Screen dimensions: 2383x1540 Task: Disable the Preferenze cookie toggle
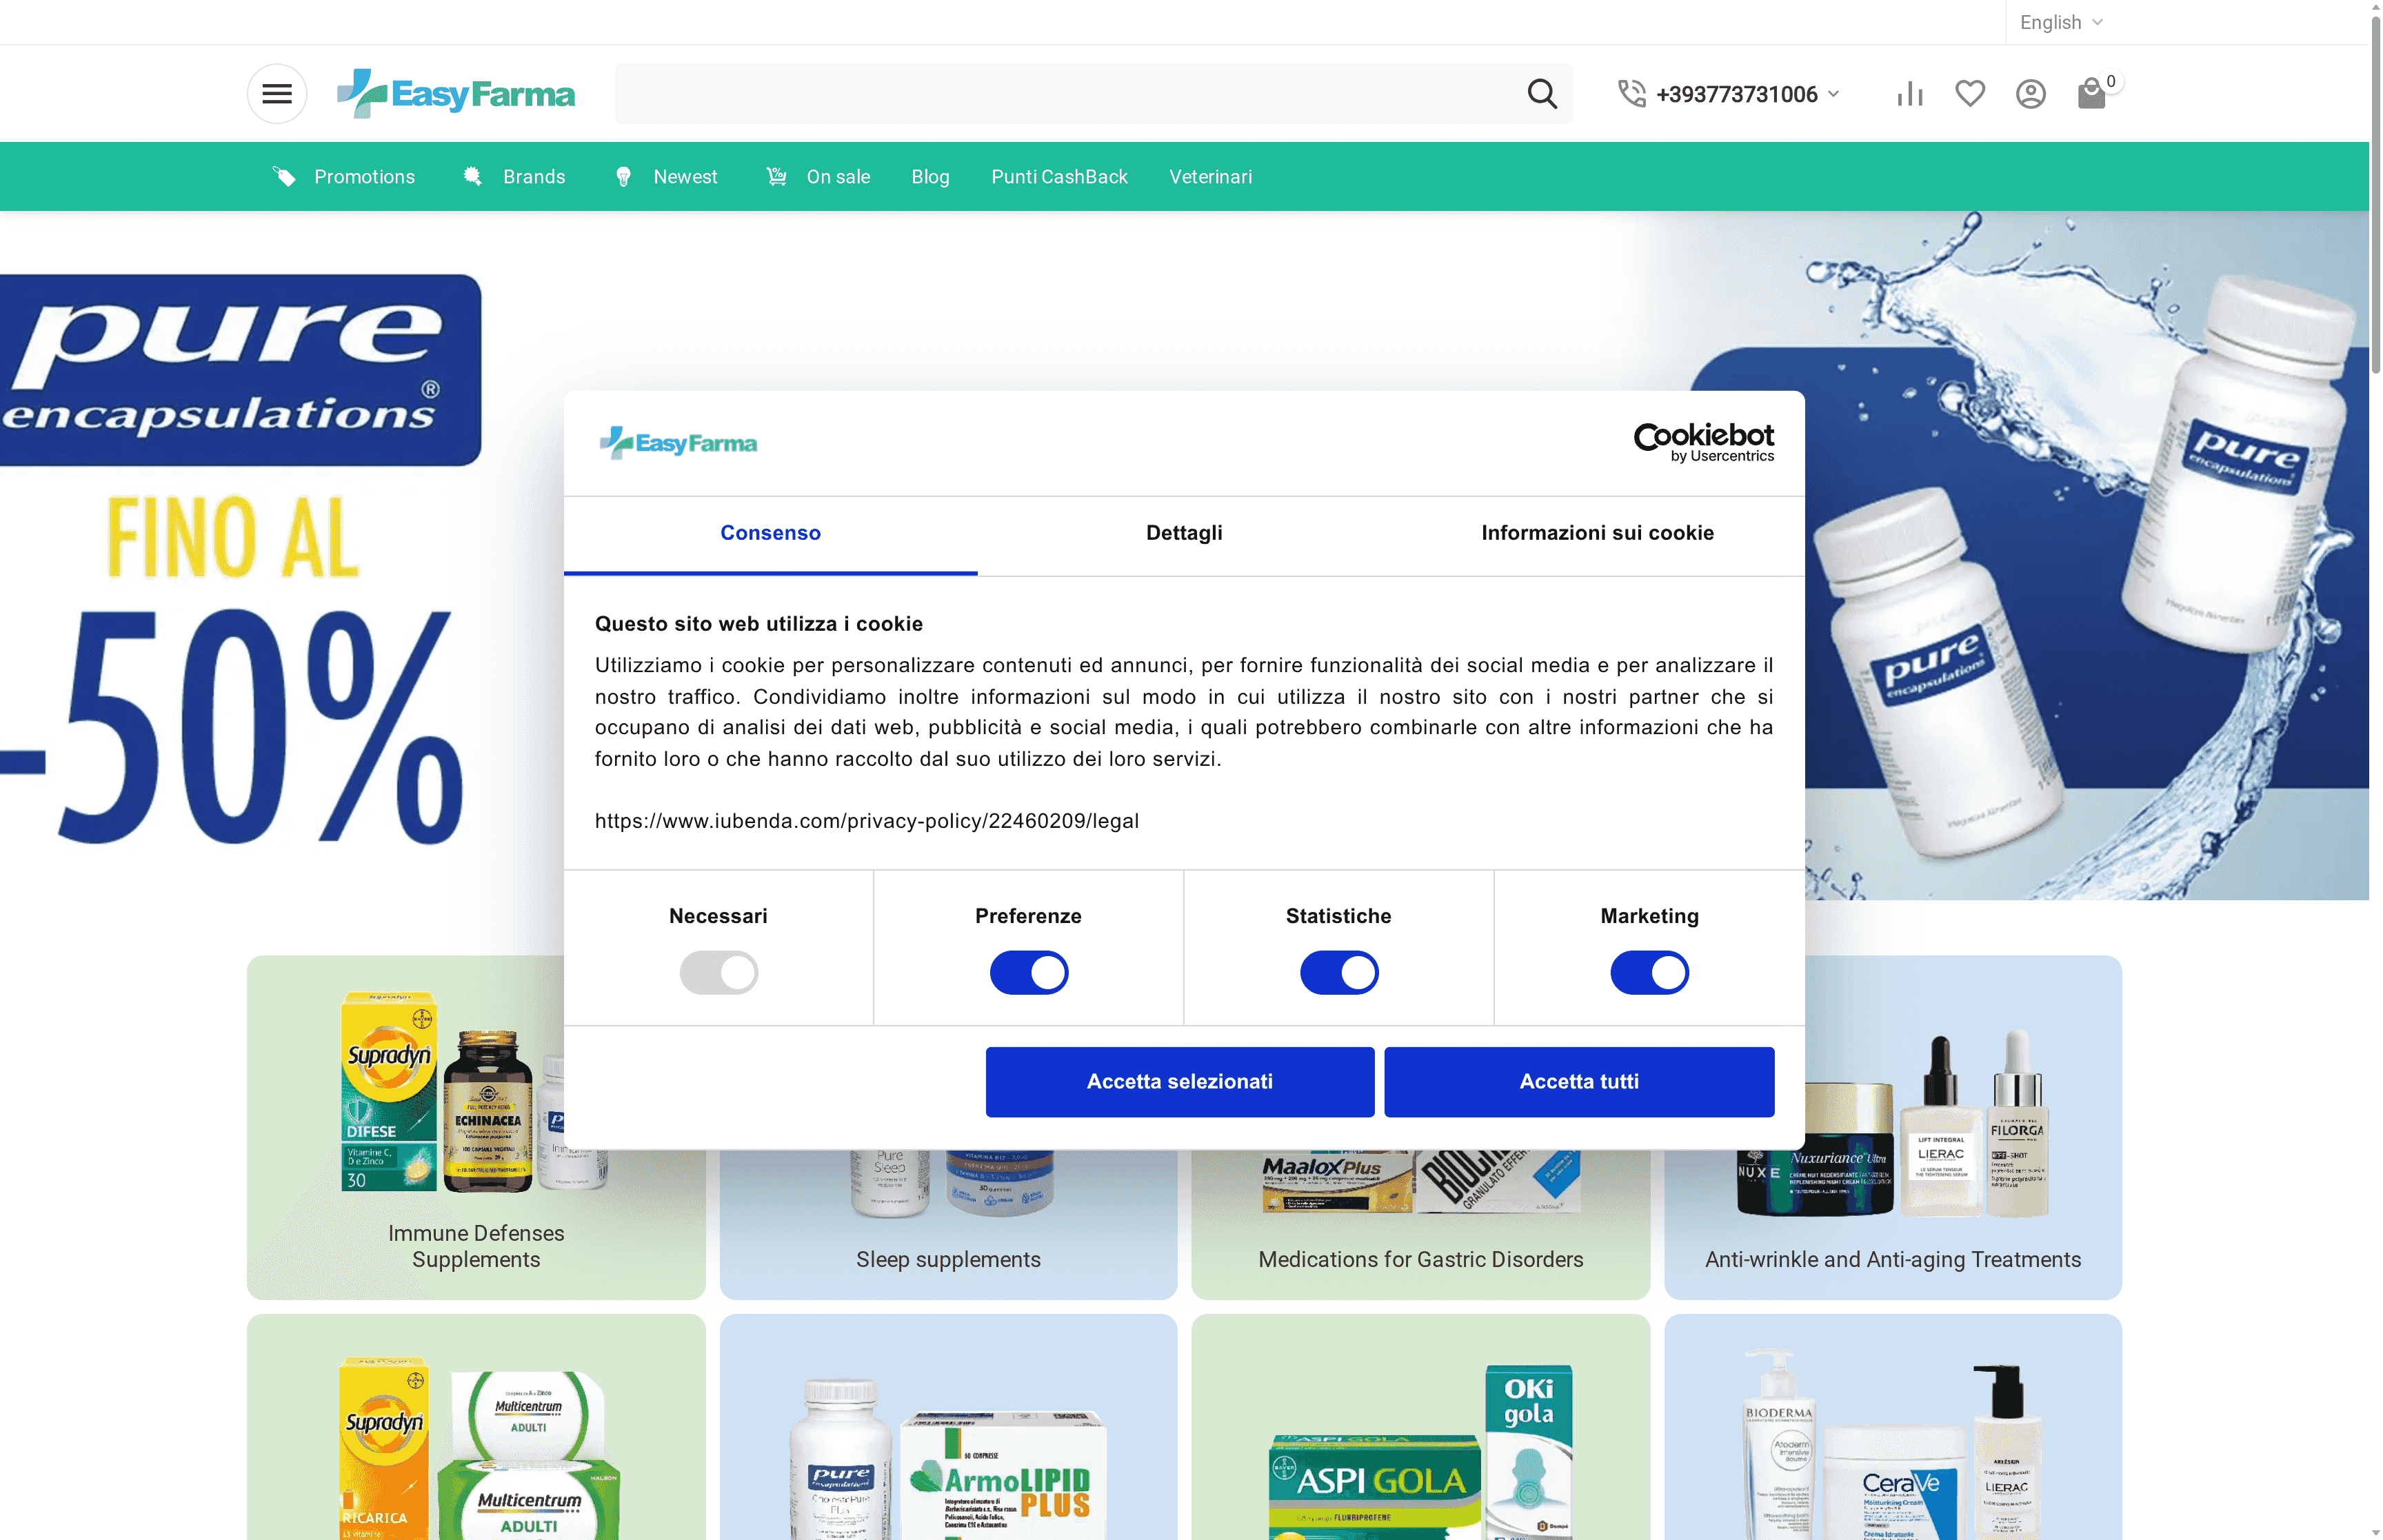click(x=1029, y=971)
